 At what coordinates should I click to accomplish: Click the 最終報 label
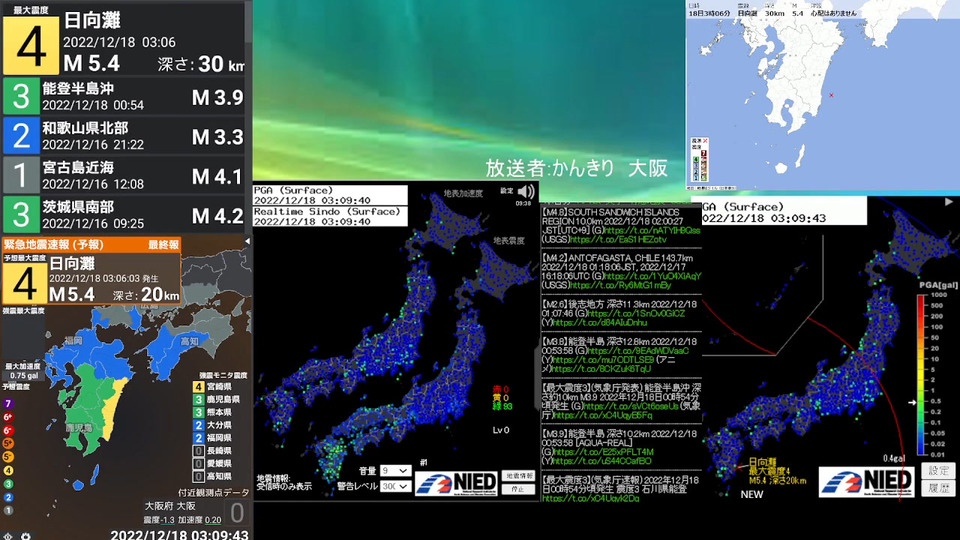[x=163, y=245]
